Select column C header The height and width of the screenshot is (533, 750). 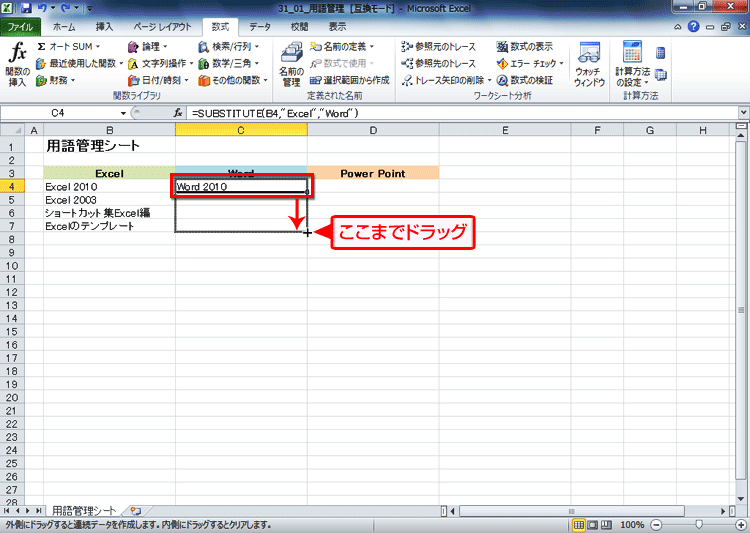pos(241,130)
